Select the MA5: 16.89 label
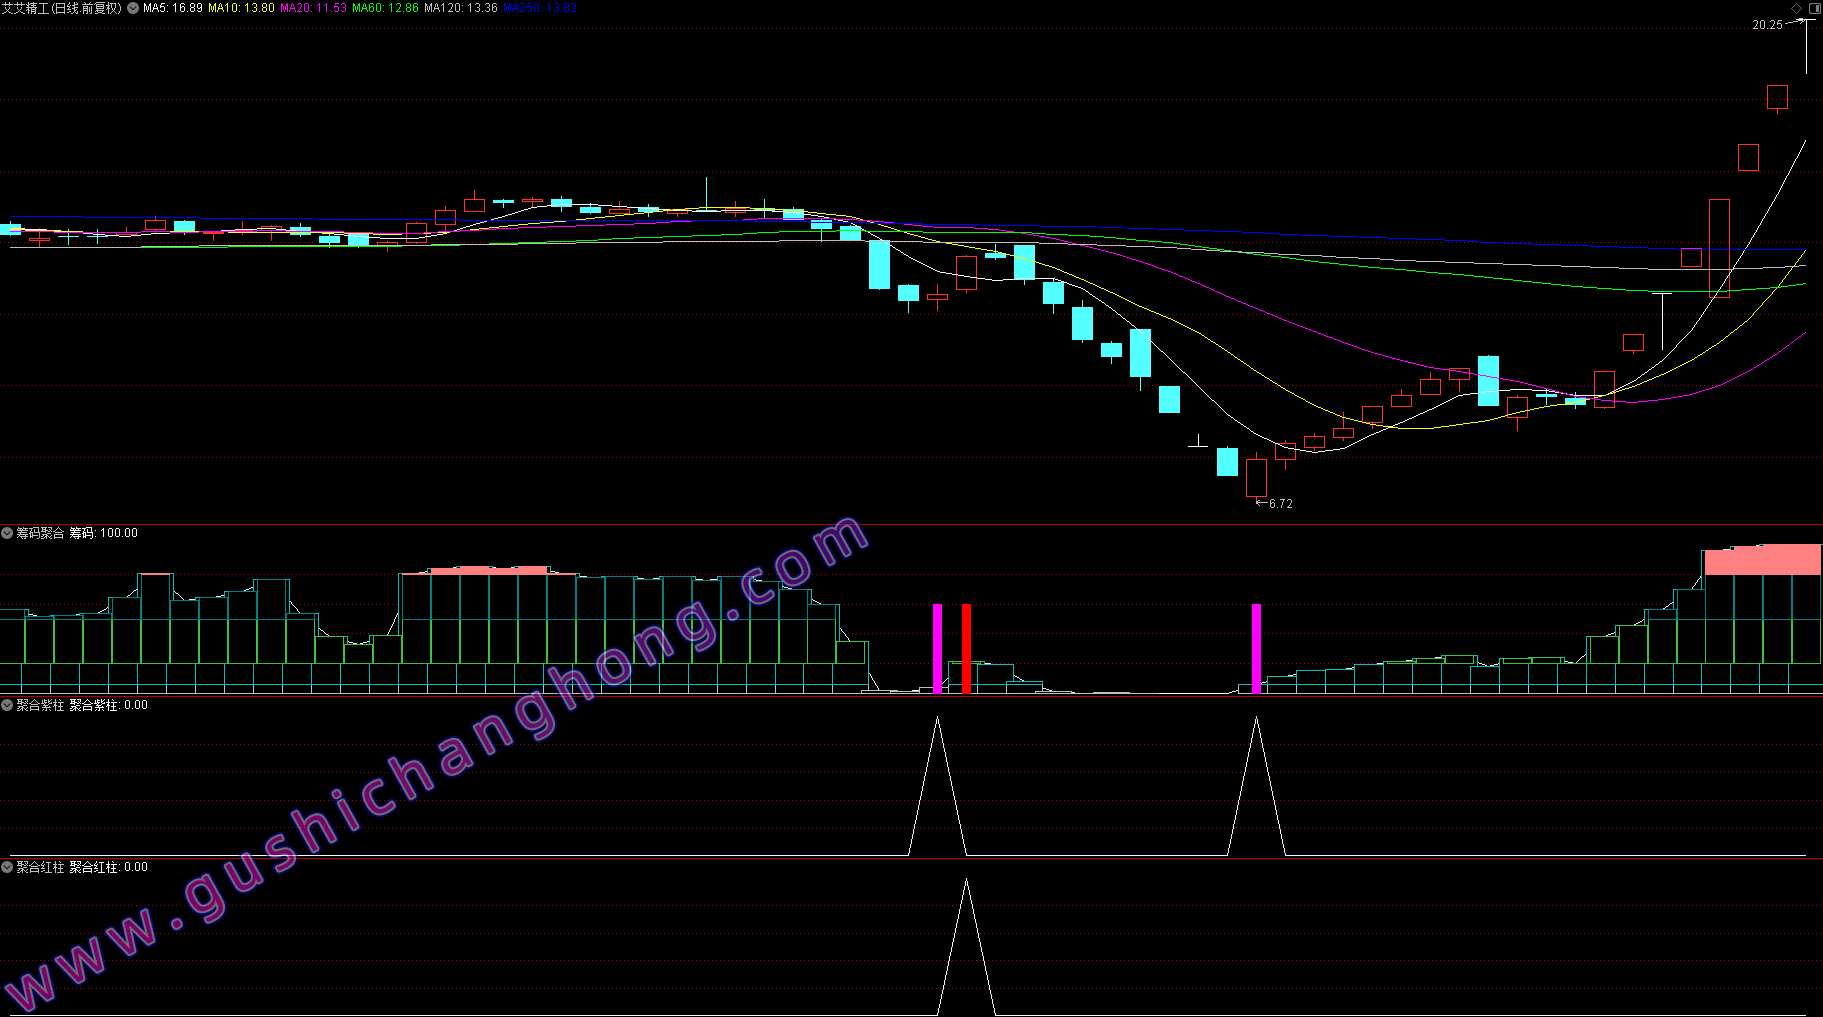Screen dimensions: 1823x1017 pos(173,8)
